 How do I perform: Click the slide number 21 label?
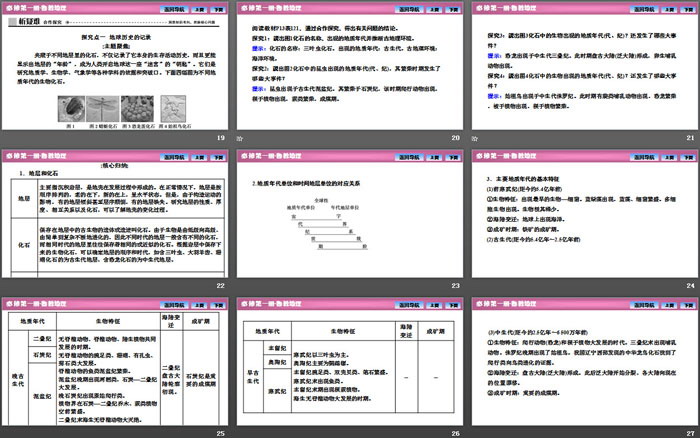point(691,137)
